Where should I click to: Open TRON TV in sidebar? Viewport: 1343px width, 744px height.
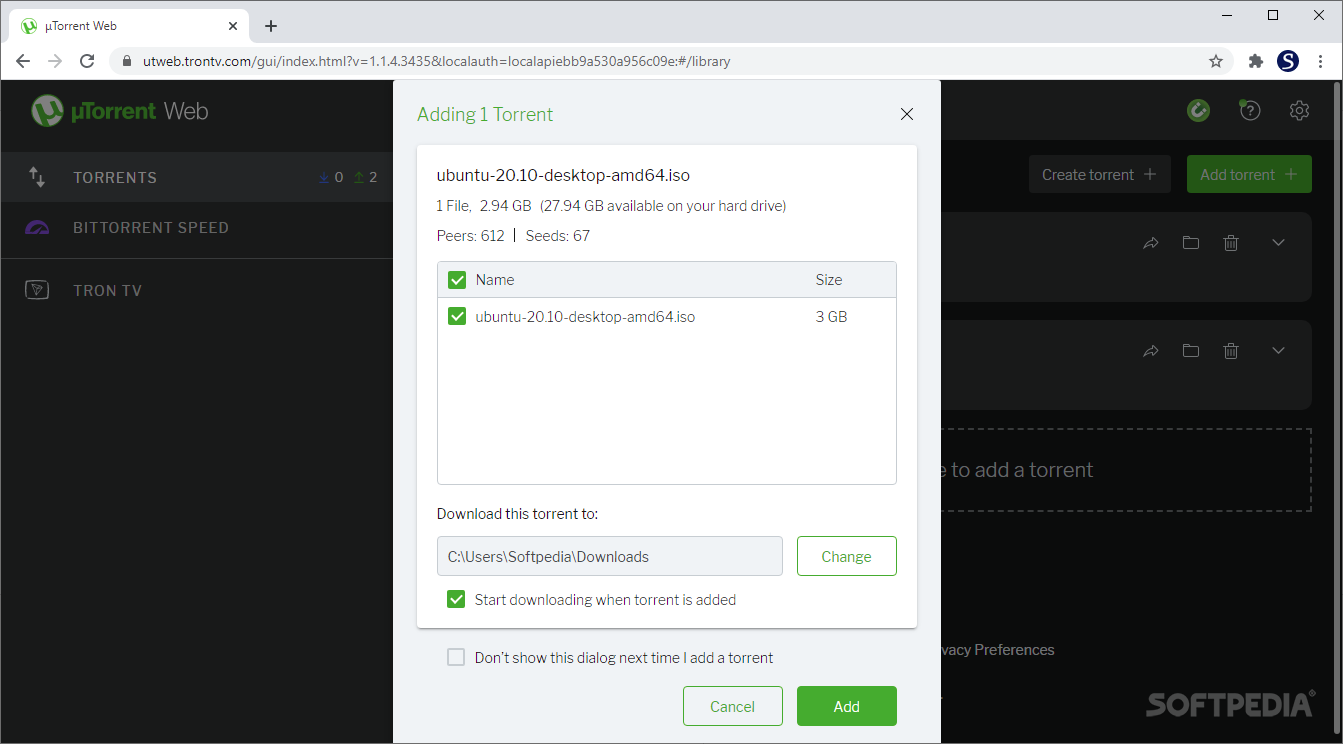coord(196,291)
